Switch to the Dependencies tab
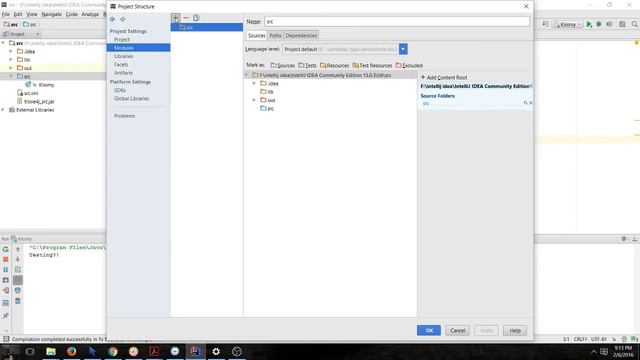 click(x=301, y=36)
